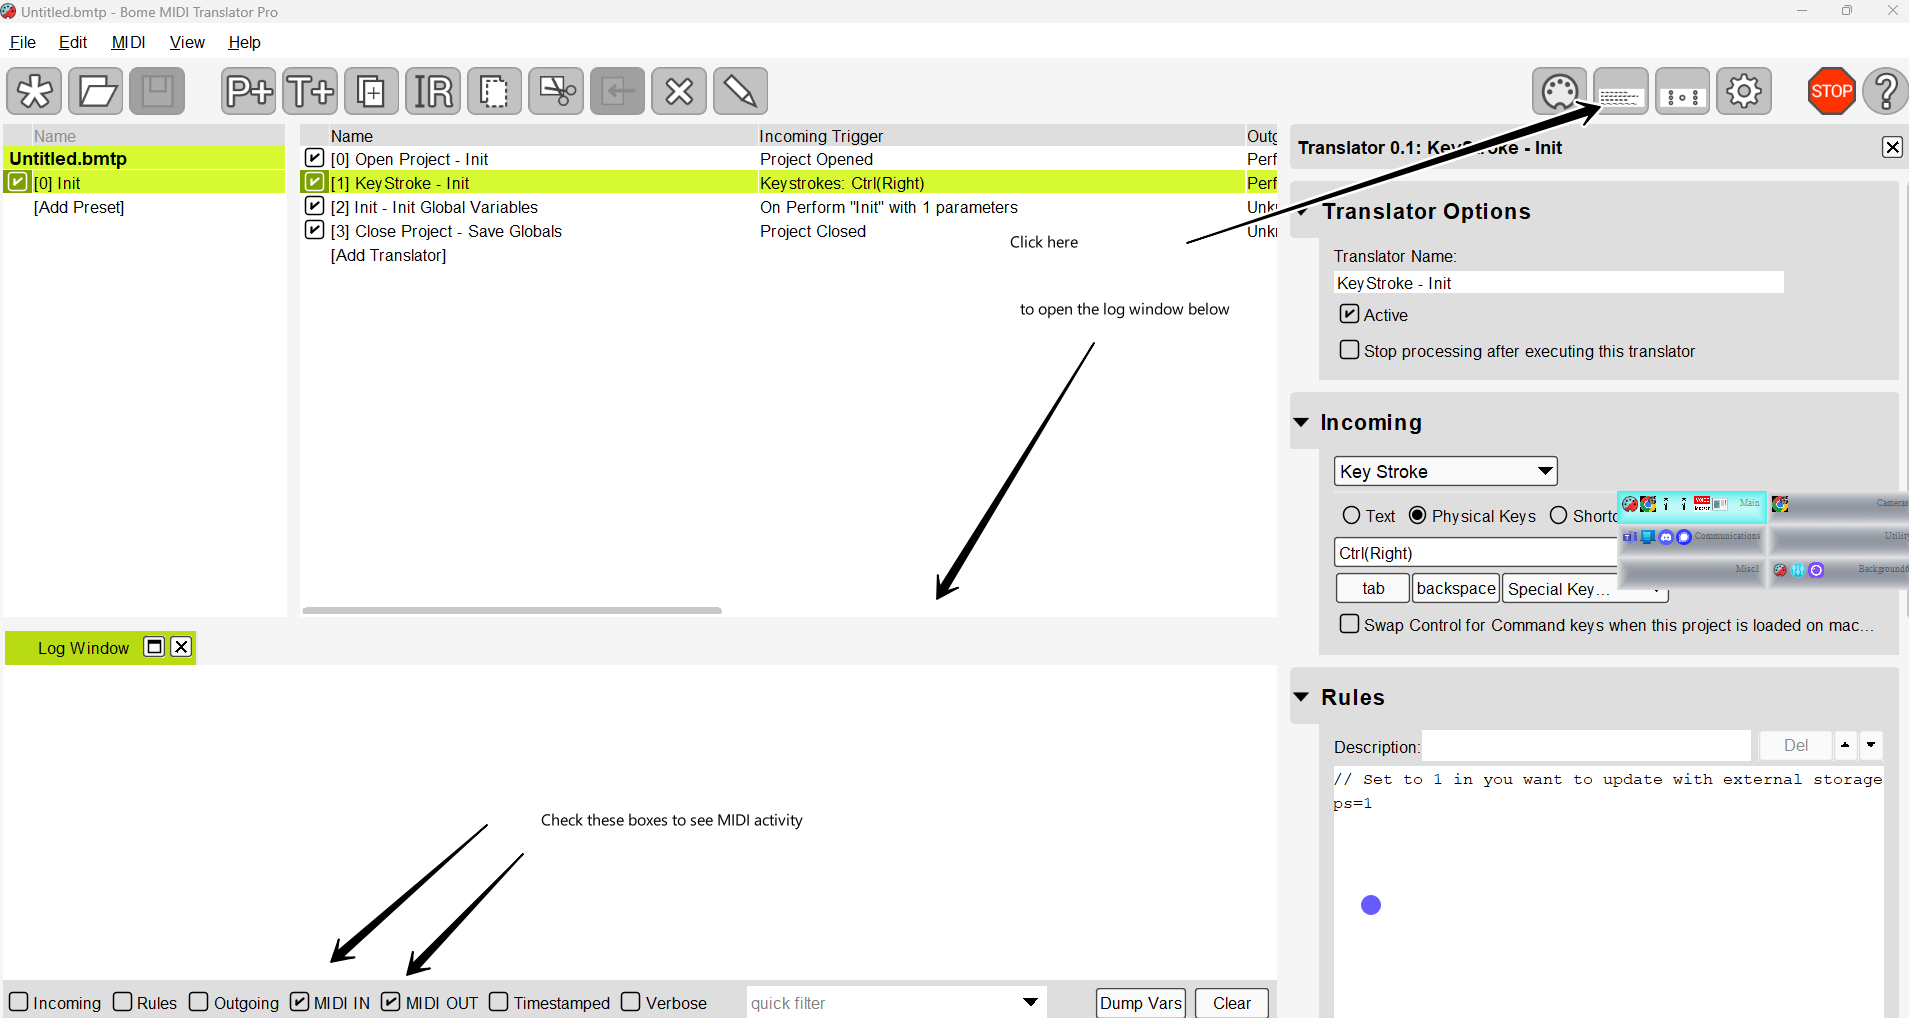
Task: Click Teams icon in Communications overlay group
Action: (x=1630, y=537)
